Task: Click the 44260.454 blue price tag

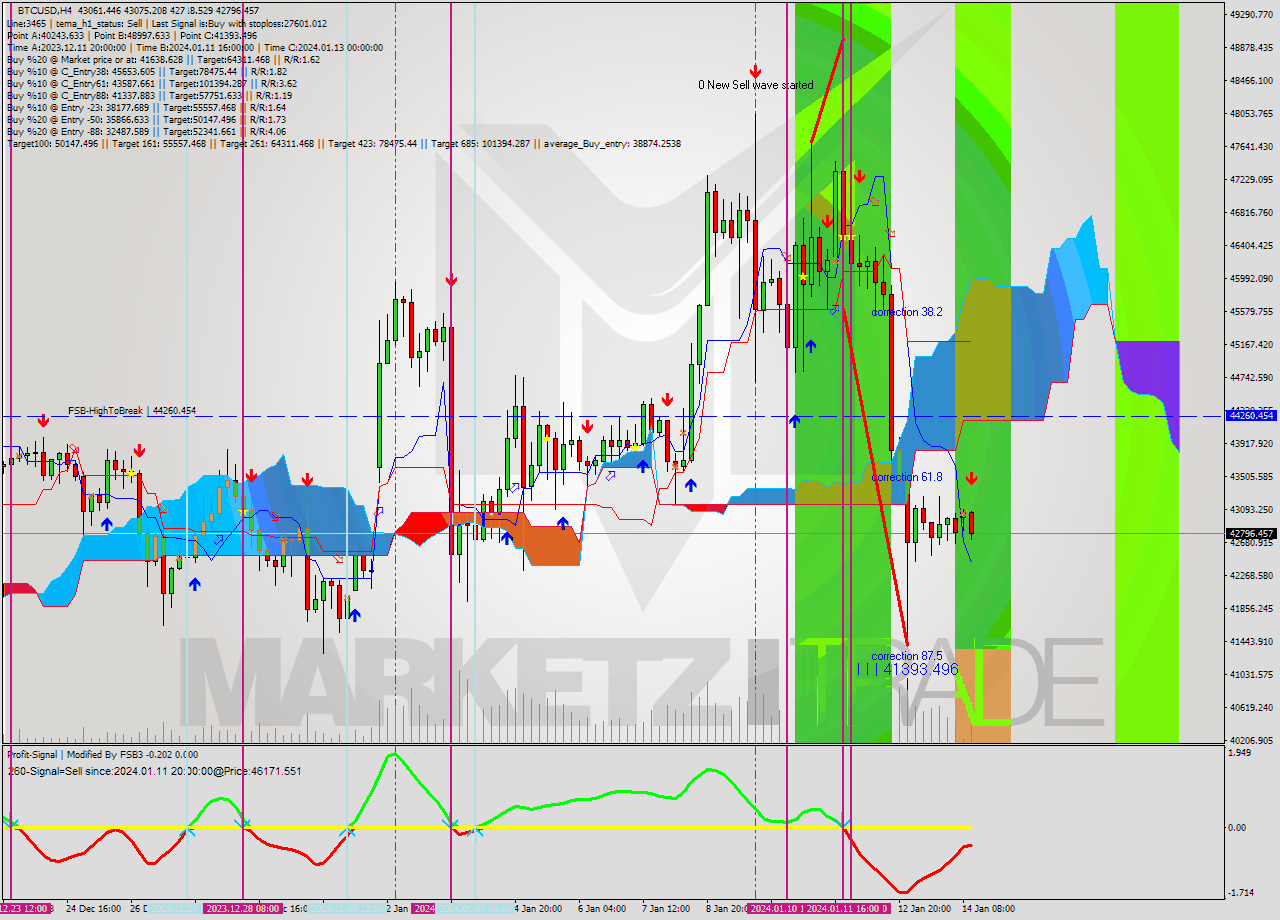Action: pos(1250,415)
